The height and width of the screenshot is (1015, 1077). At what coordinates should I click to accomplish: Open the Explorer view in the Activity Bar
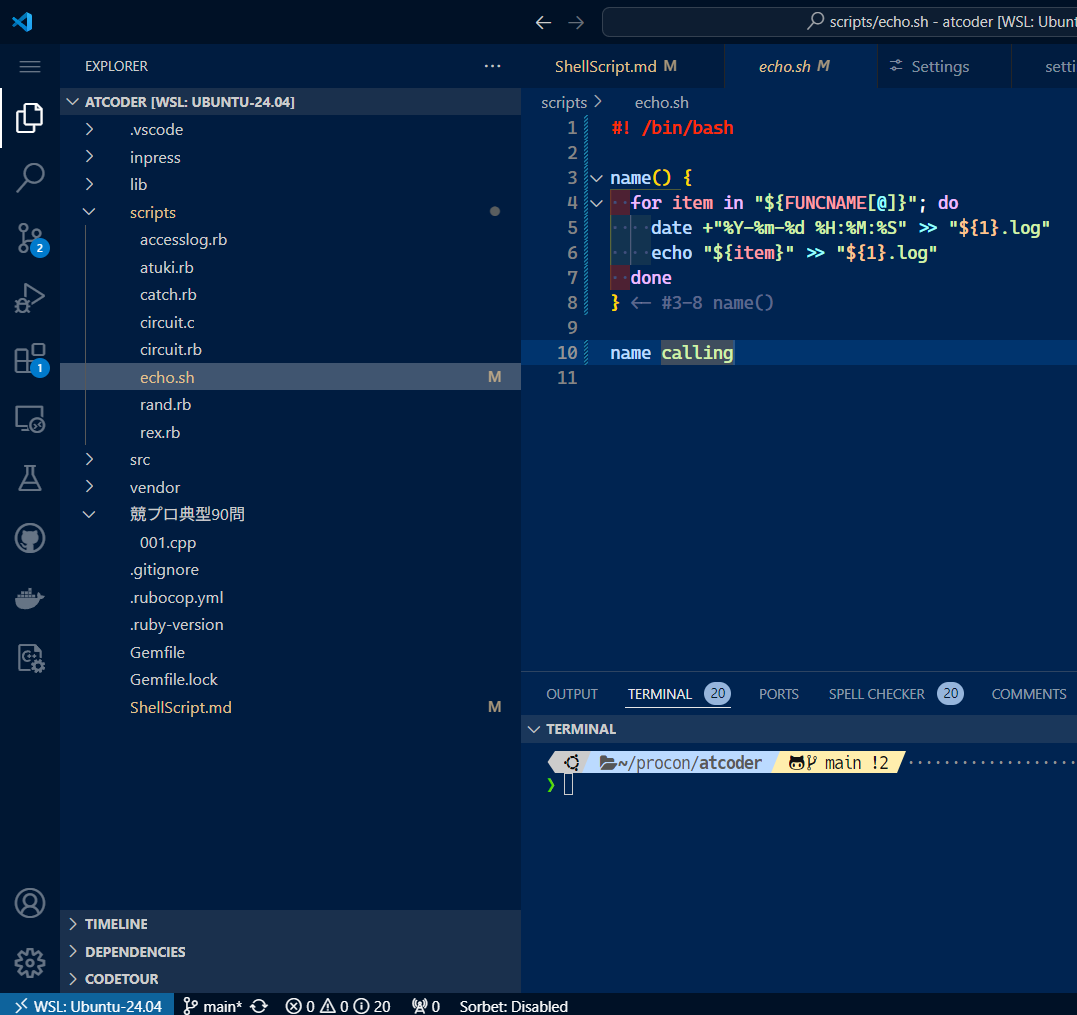29,117
